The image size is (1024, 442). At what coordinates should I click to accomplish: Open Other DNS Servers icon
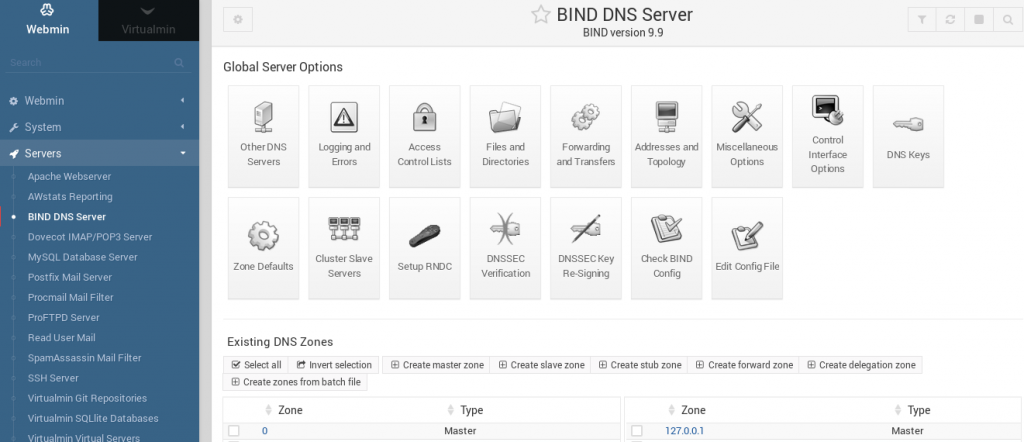pyautogui.click(x=263, y=136)
